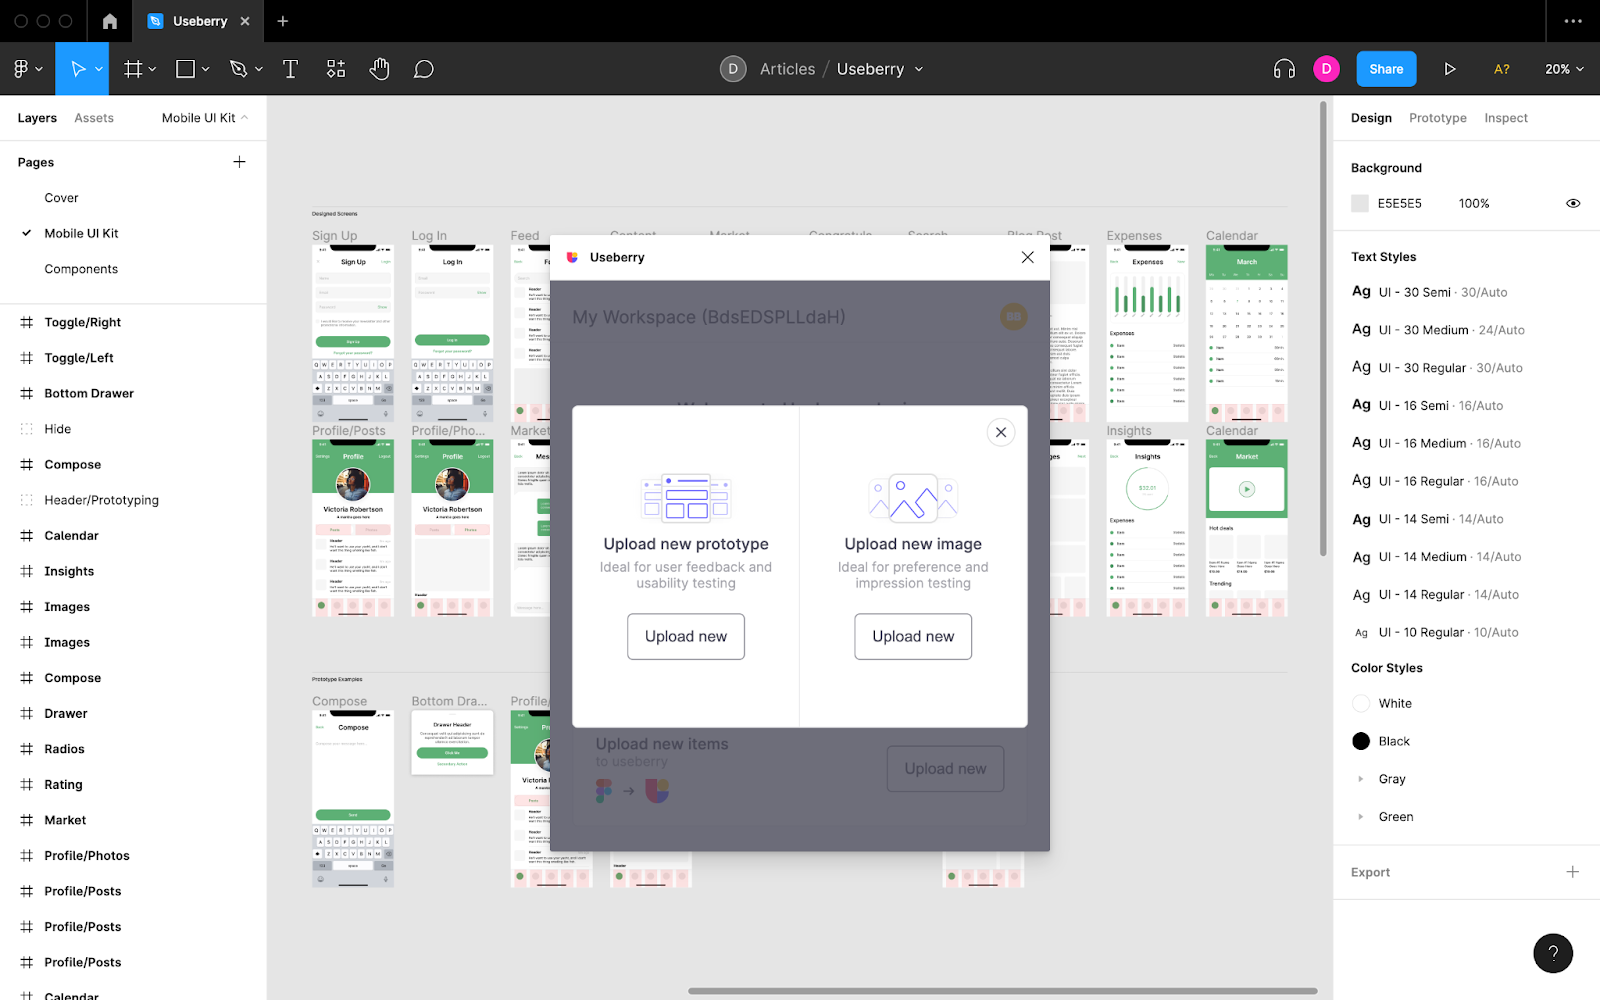1600x1000 pixels.
Task: Close the Useberry plugin window
Action: tap(1027, 257)
